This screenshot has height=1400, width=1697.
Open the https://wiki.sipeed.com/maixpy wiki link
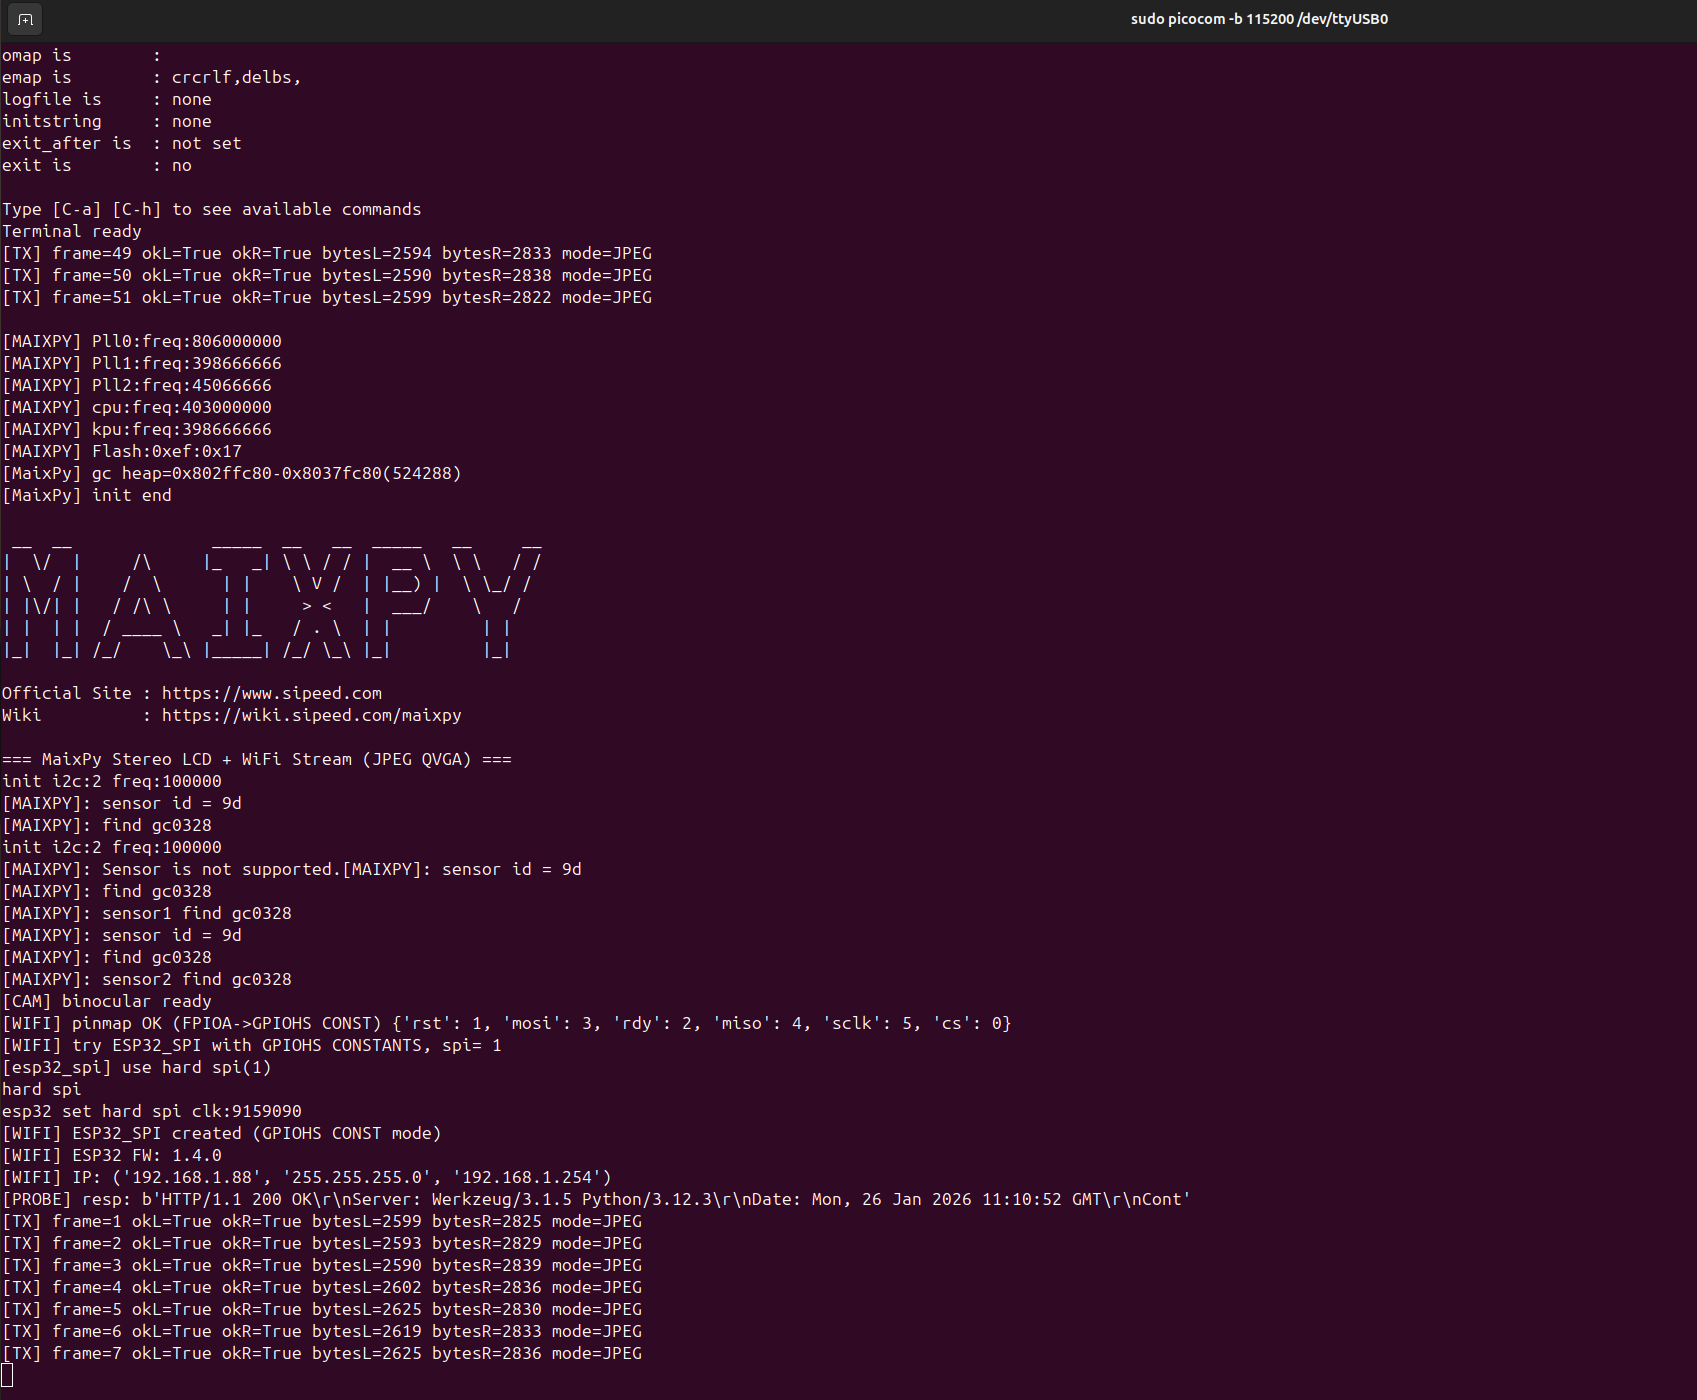[x=311, y=714]
